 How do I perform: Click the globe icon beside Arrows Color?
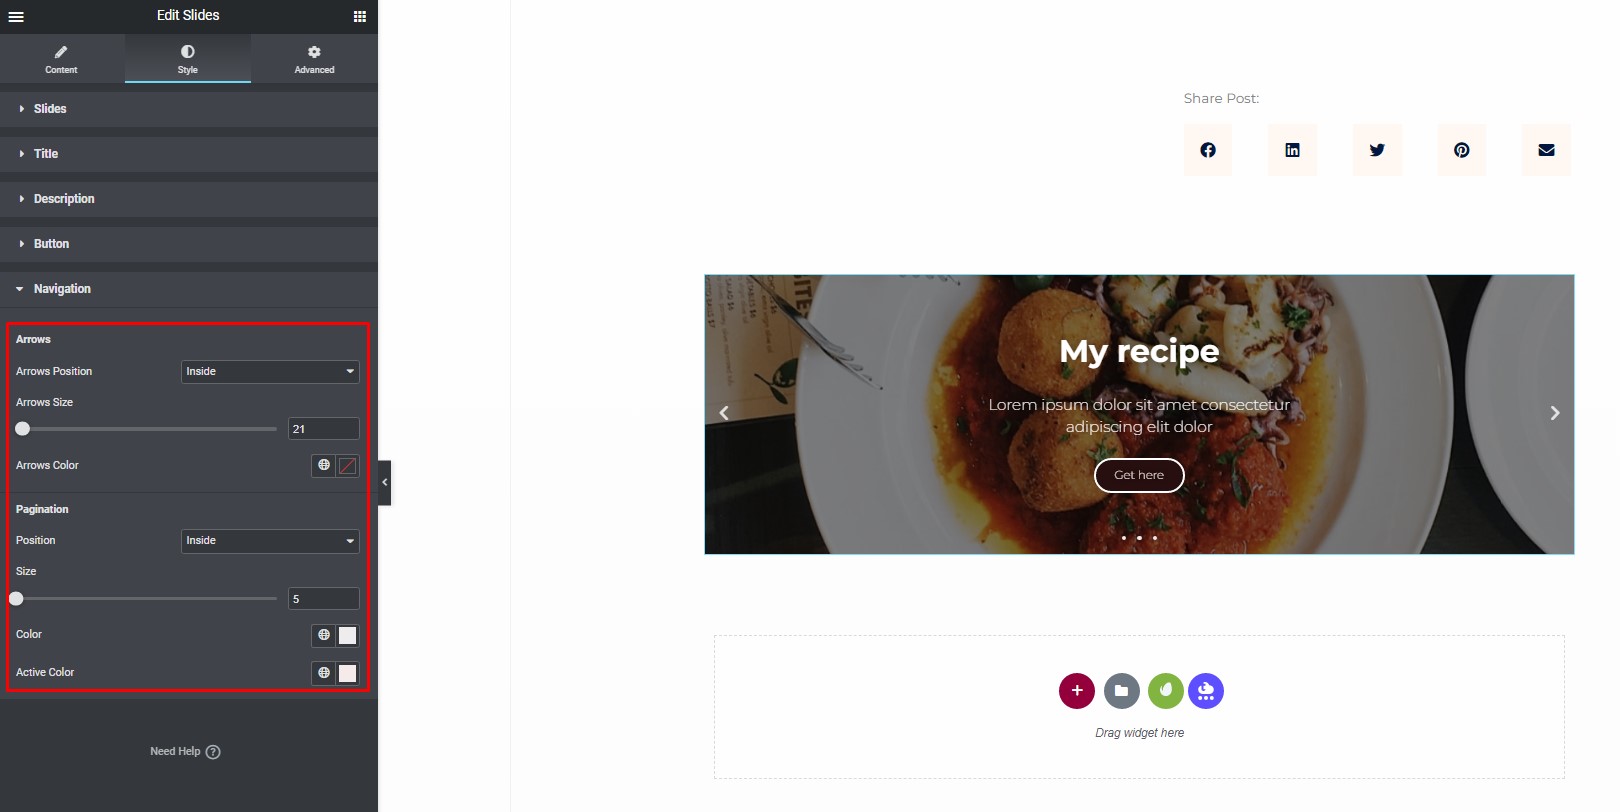(324, 465)
